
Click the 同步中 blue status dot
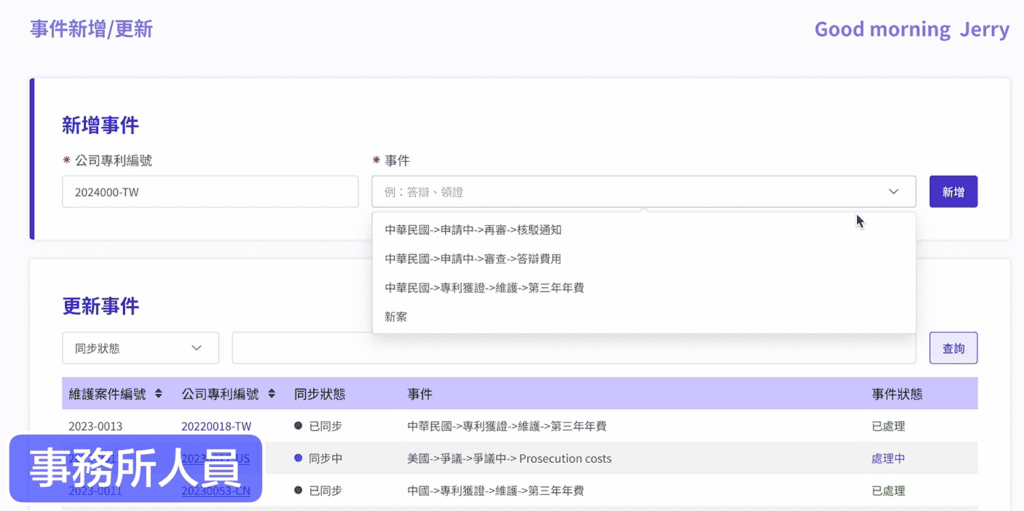298,459
